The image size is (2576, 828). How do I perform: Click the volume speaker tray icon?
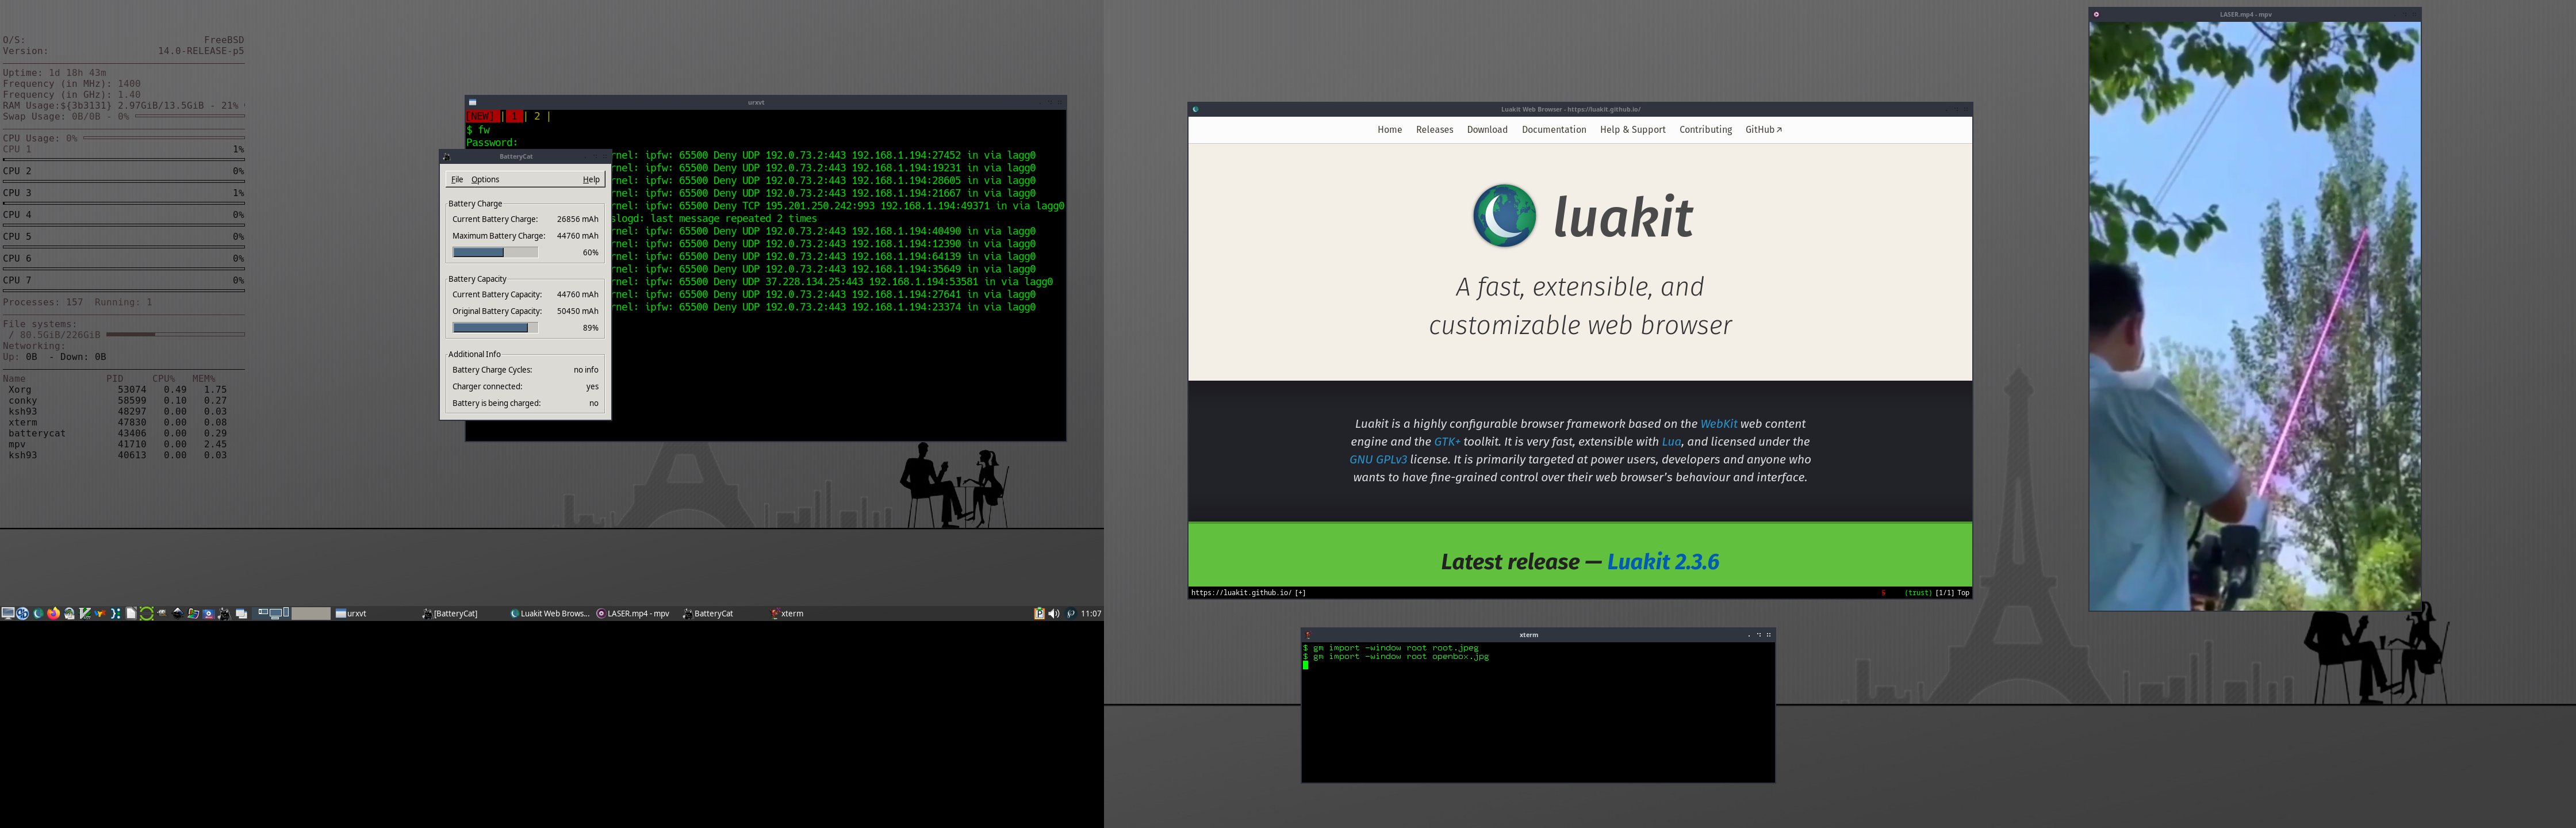pyautogui.click(x=1054, y=613)
